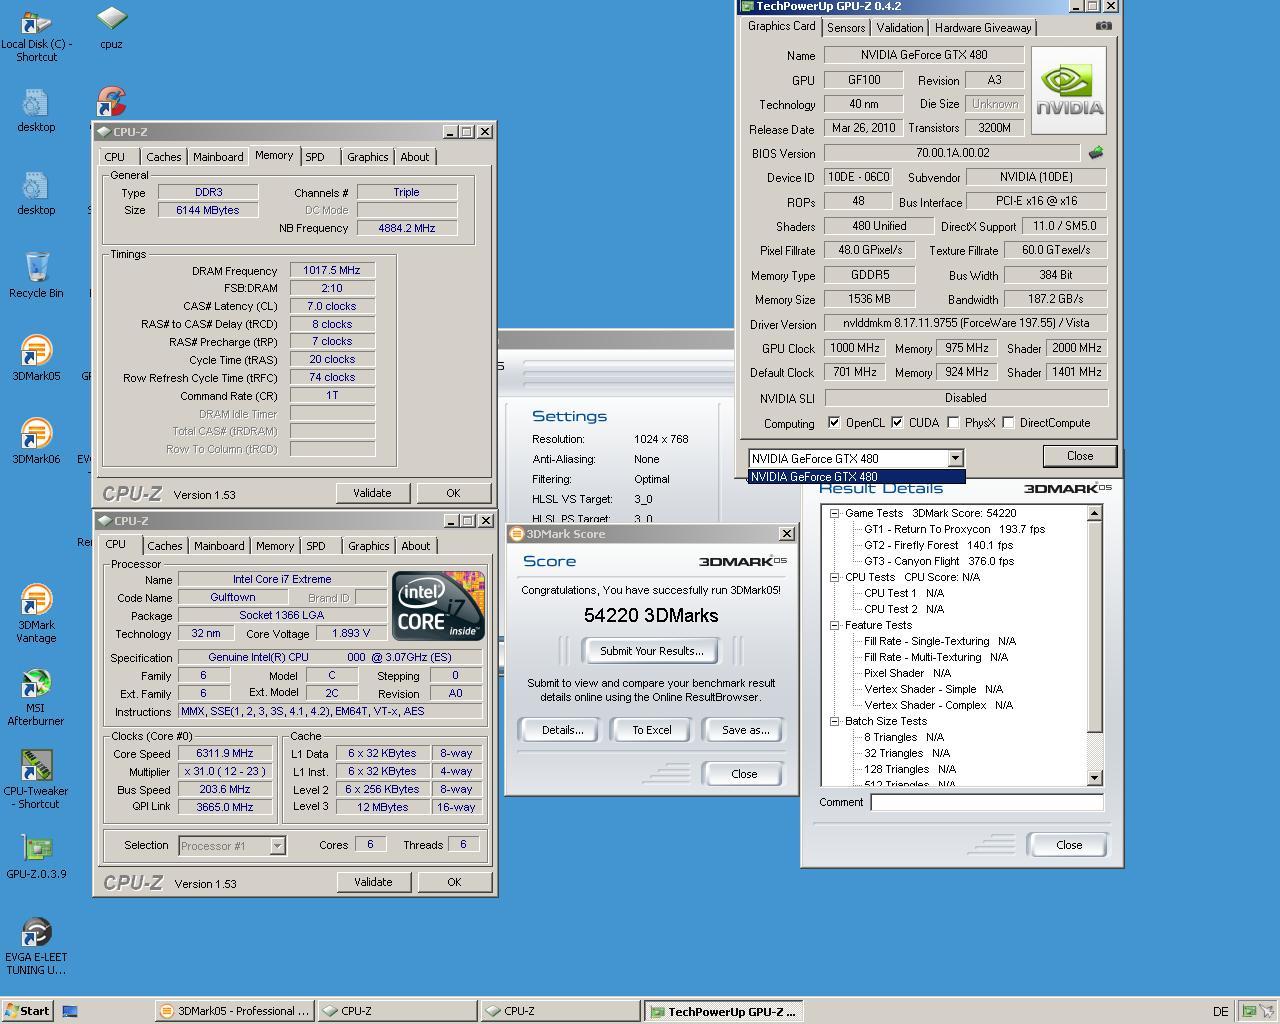Click Validate in the memory CPU-Z window
Image resolution: width=1280 pixels, height=1024 pixels.
372,493
